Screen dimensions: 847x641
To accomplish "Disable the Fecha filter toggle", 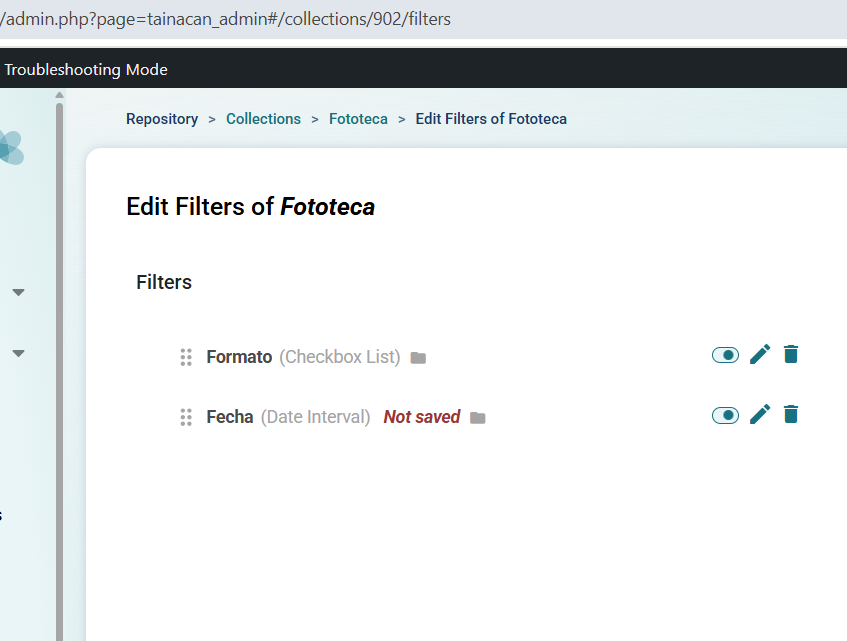I will click(x=725, y=415).
